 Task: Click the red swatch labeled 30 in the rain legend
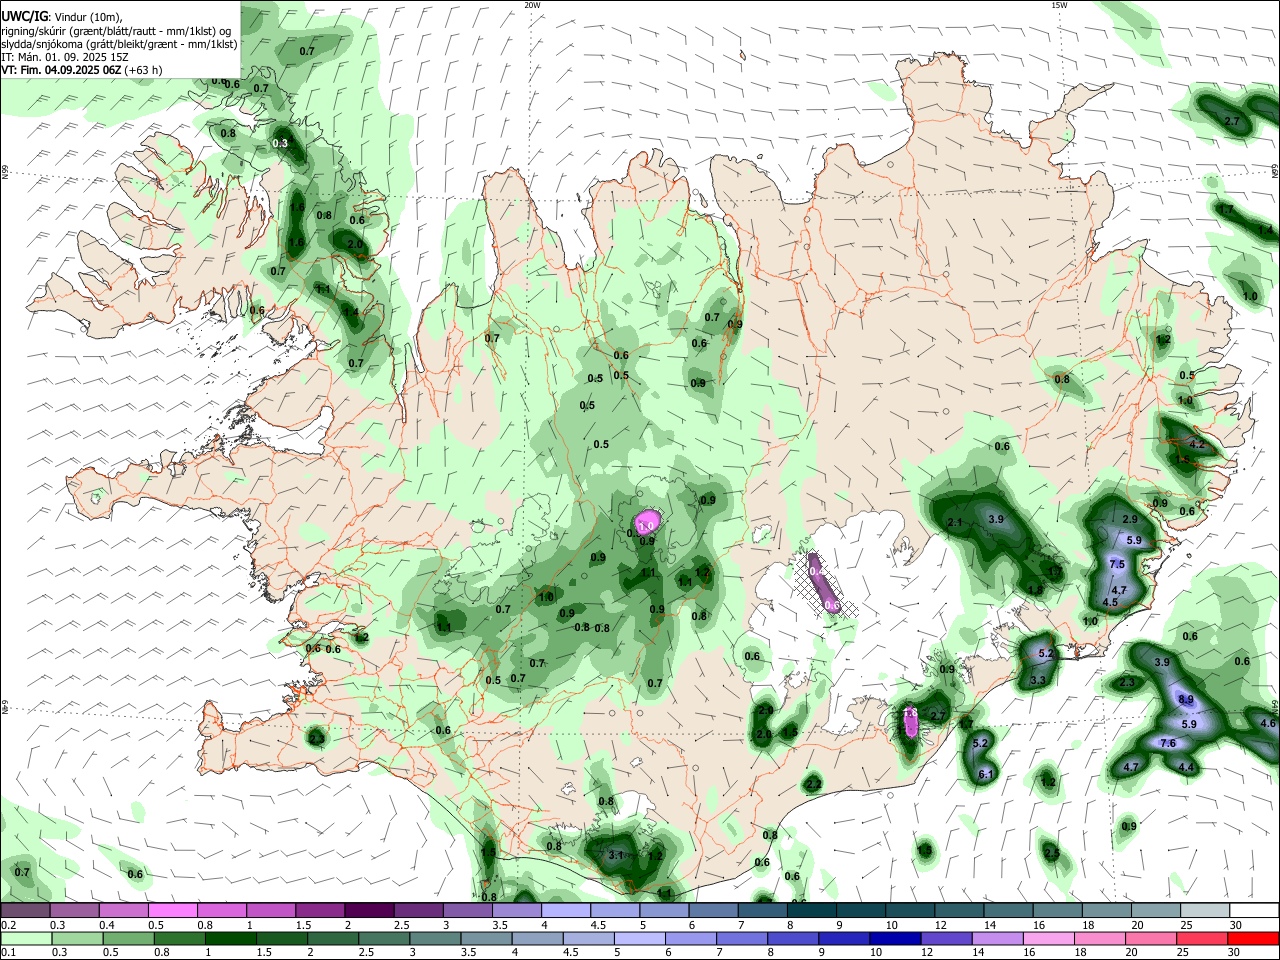(1253, 938)
